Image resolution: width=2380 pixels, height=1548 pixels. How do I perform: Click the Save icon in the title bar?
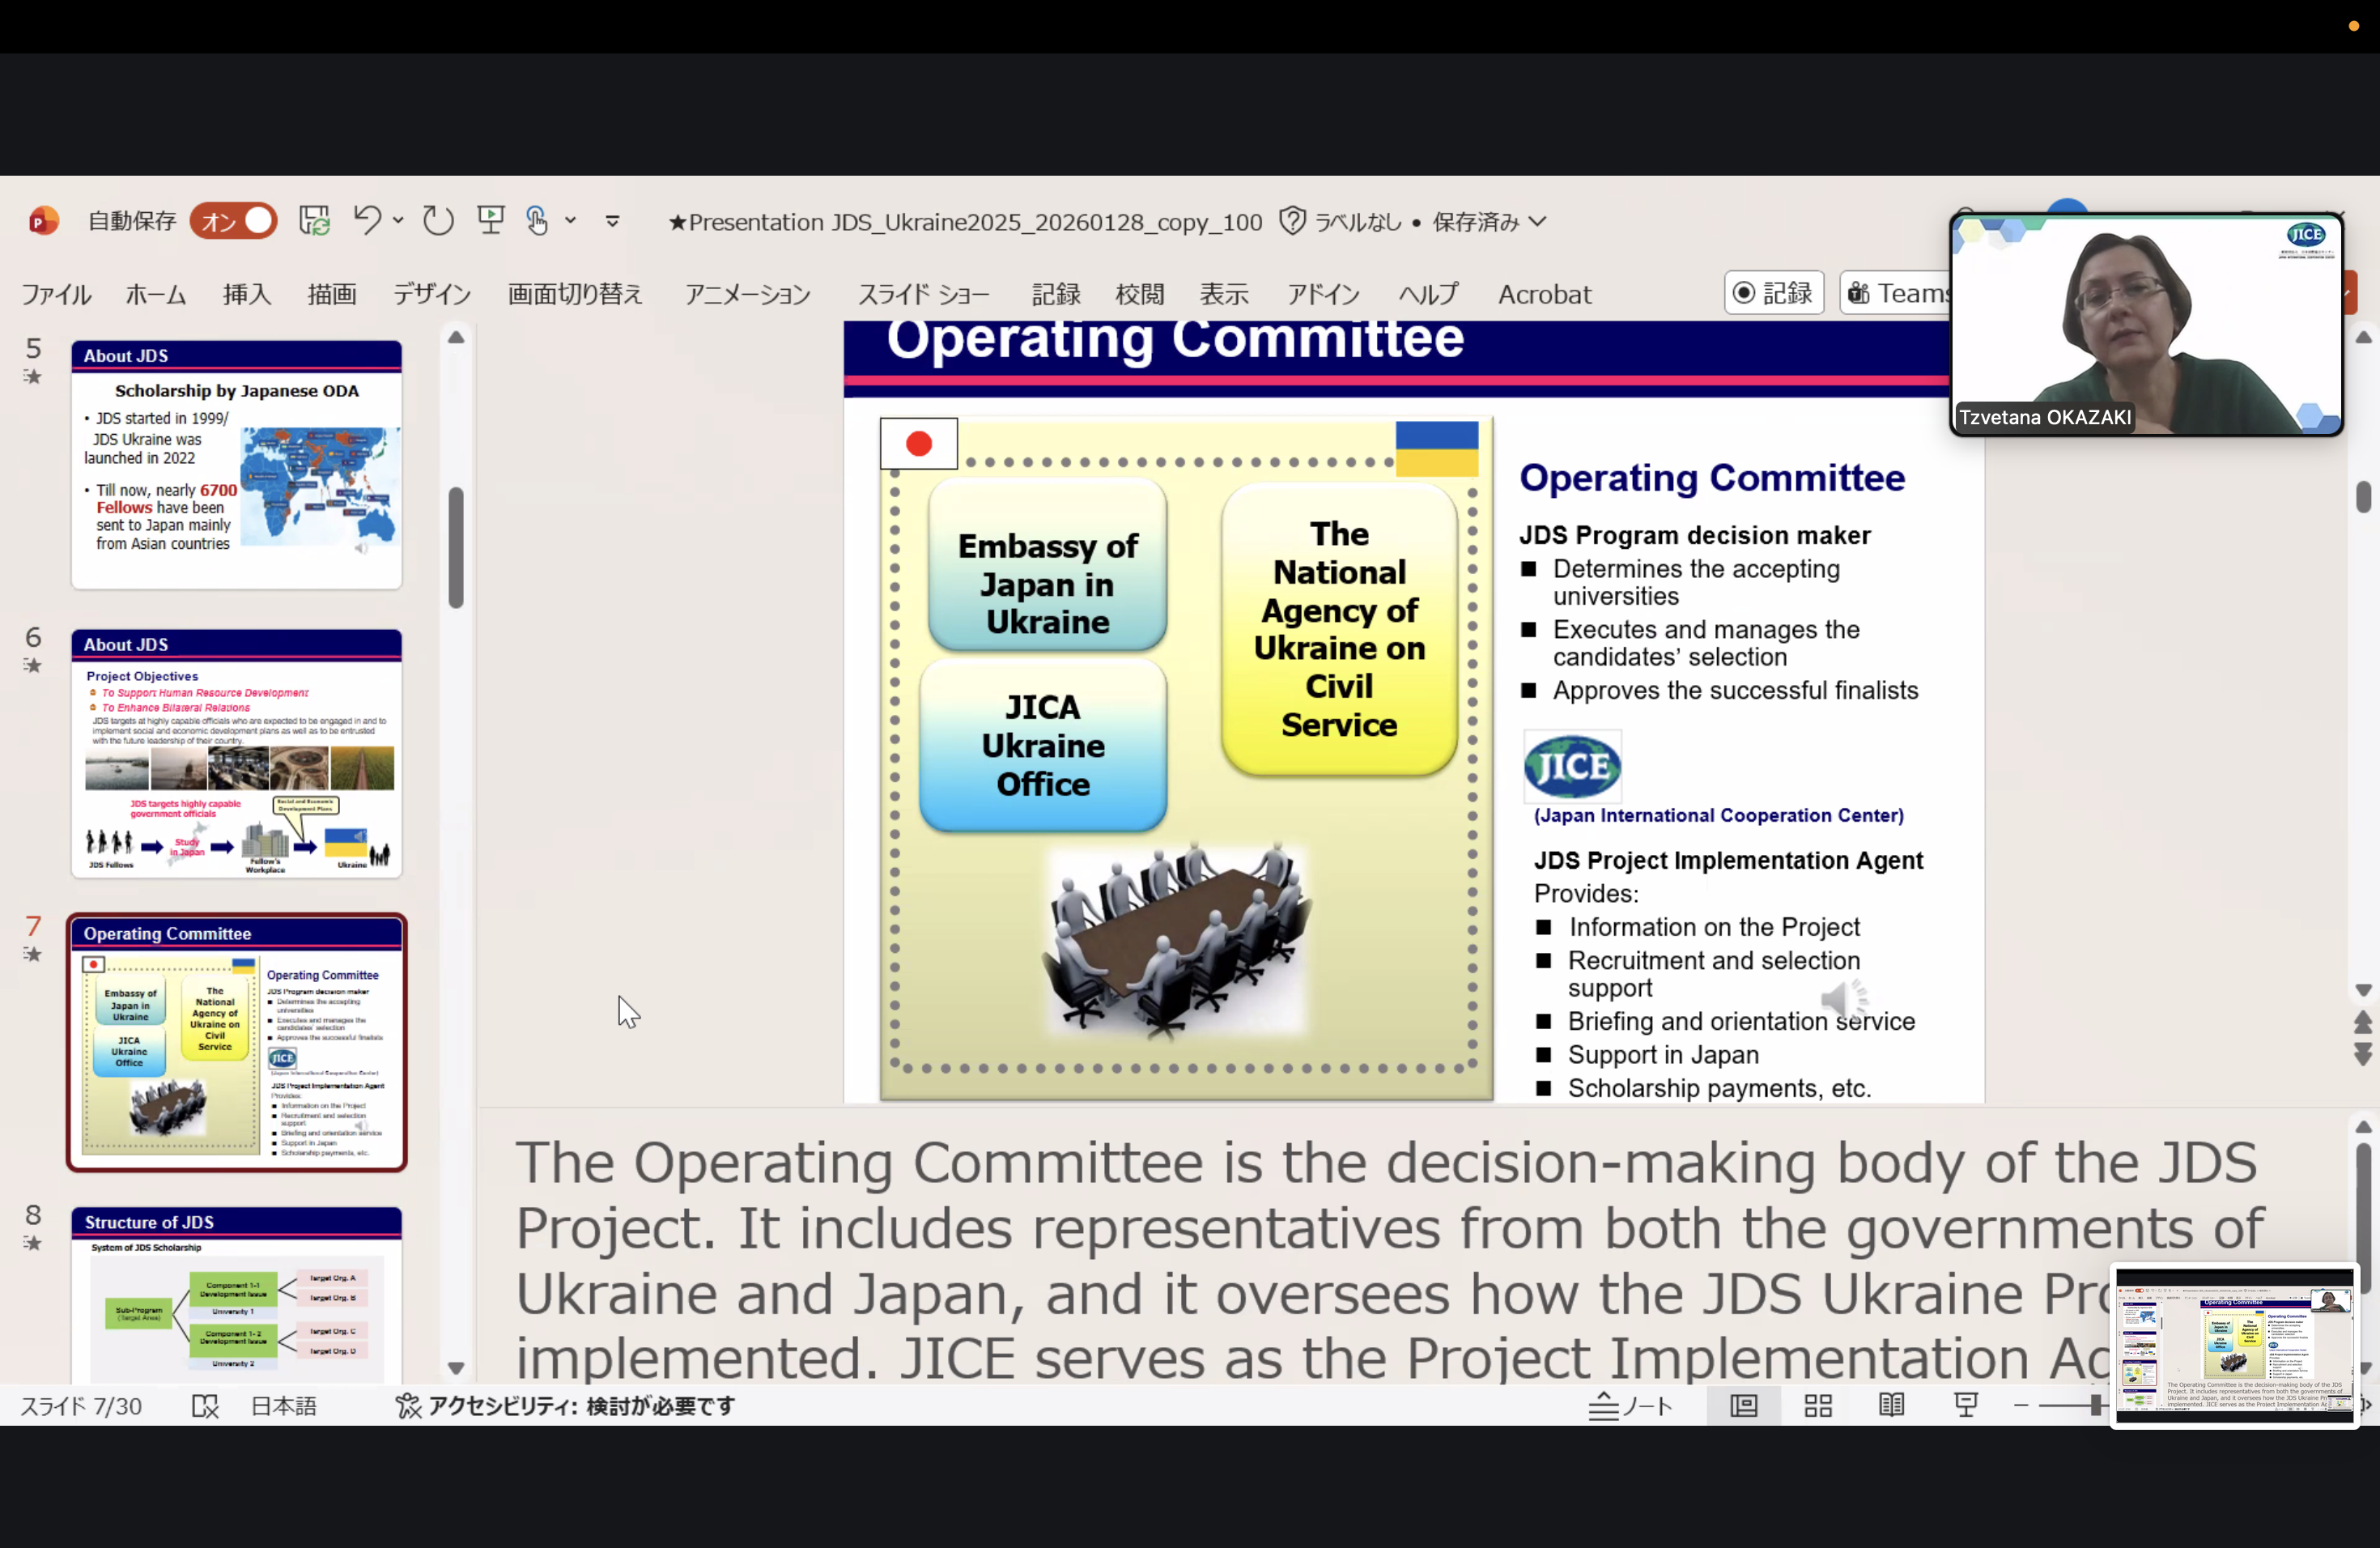point(315,221)
